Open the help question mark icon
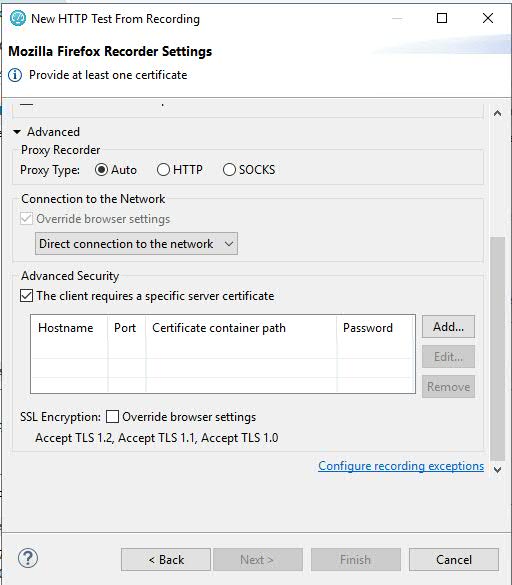The image size is (512, 585). (x=28, y=558)
